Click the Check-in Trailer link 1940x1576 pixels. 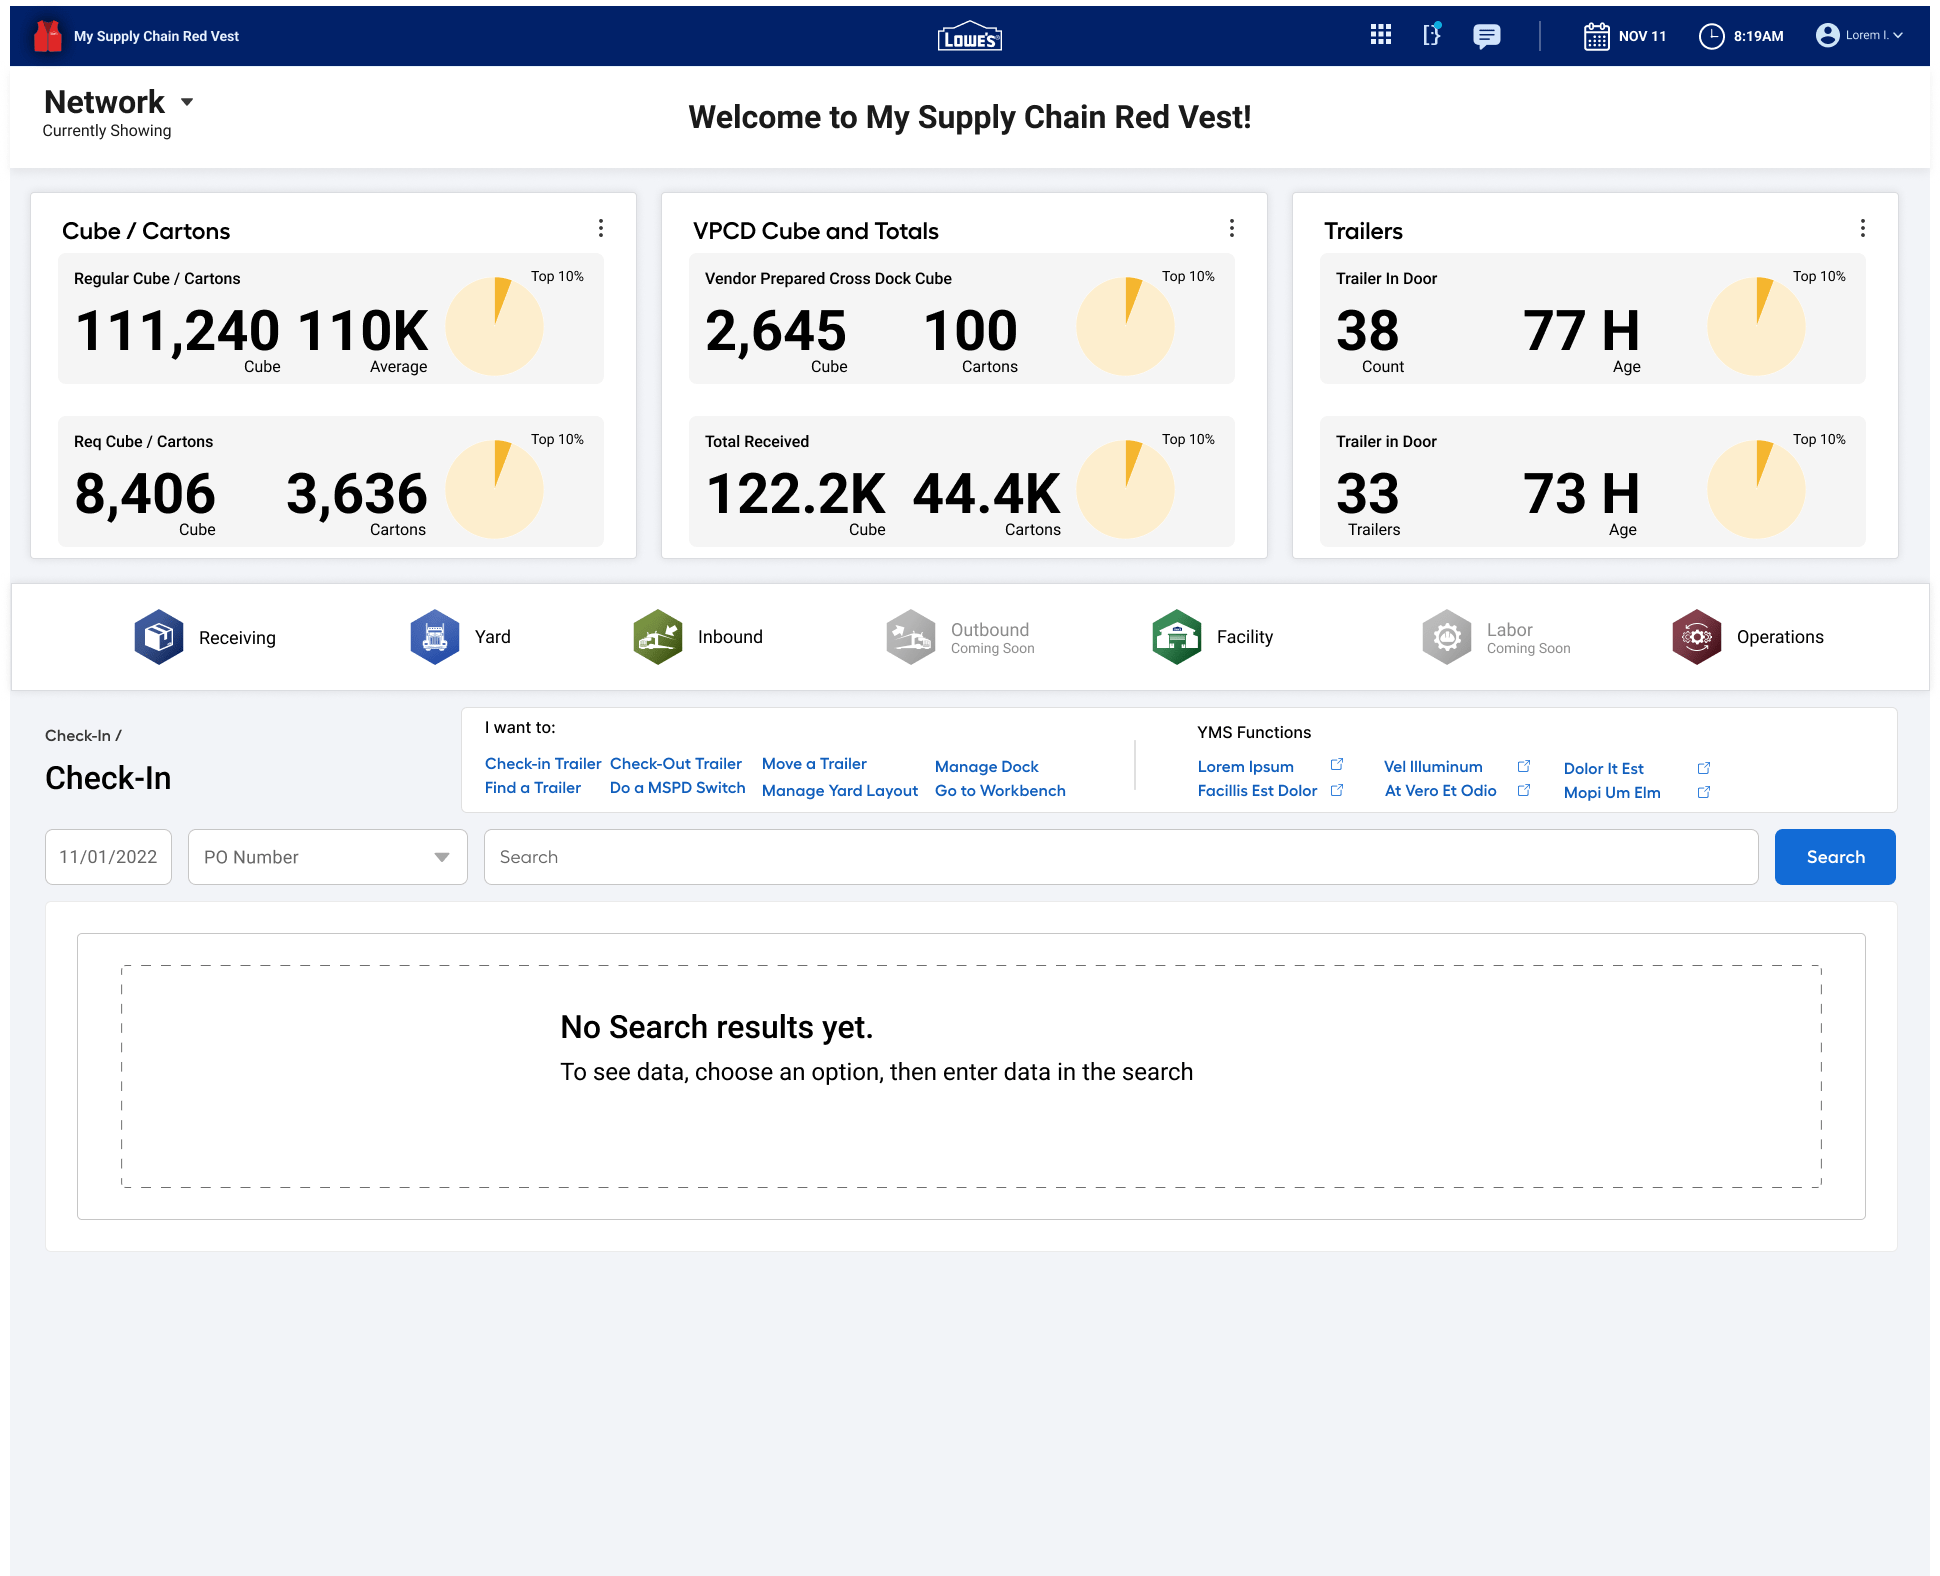point(542,764)
